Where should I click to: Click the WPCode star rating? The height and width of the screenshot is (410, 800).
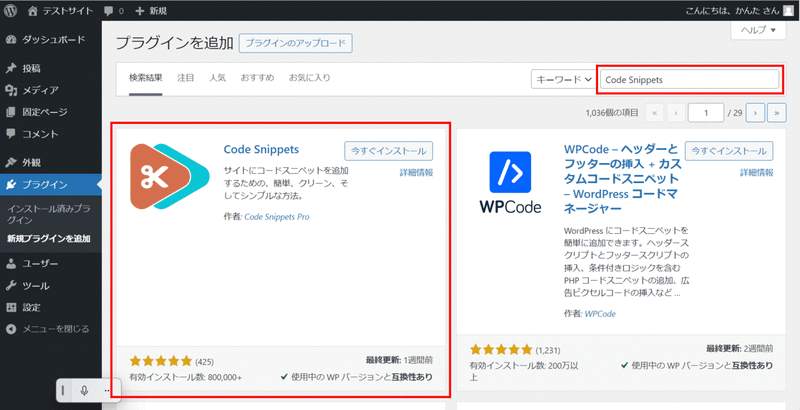point(501,350)
